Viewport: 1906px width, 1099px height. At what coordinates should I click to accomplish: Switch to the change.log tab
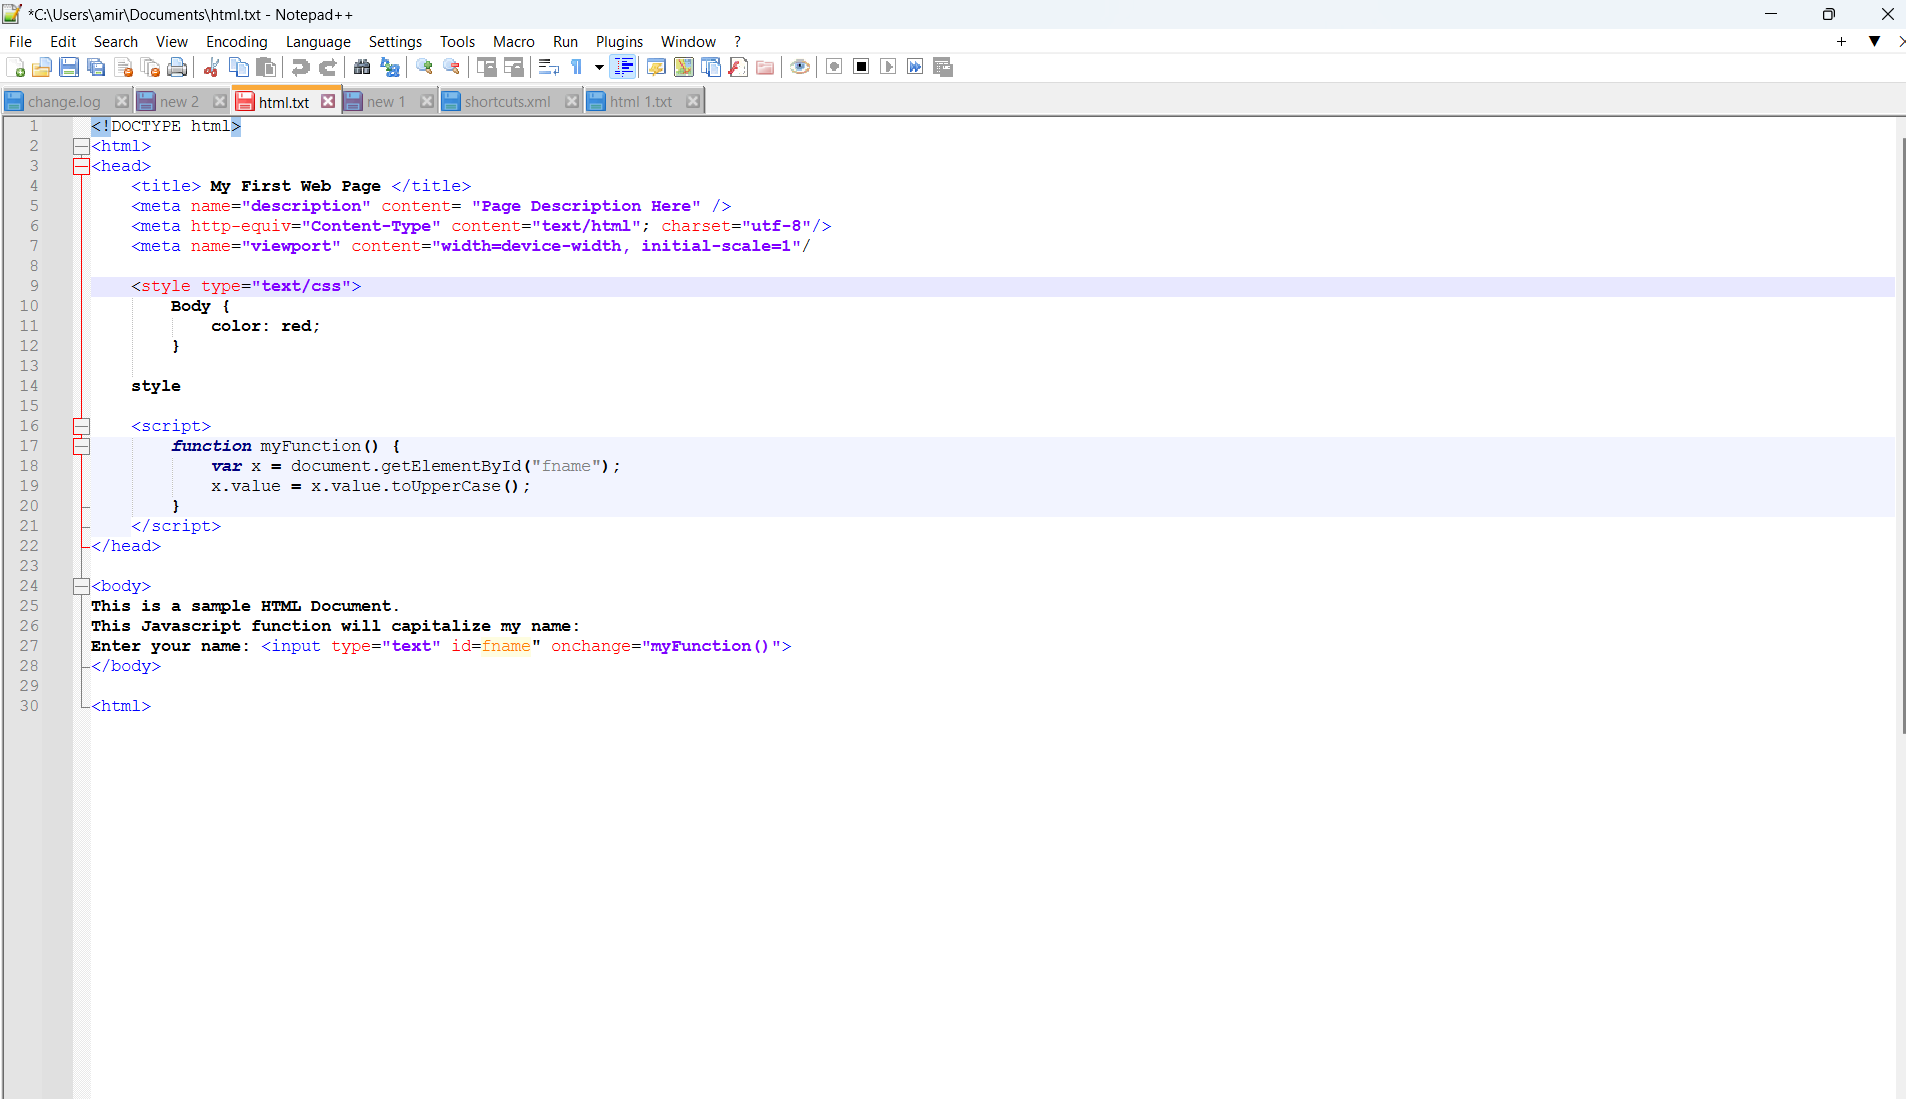coord(64,102)
